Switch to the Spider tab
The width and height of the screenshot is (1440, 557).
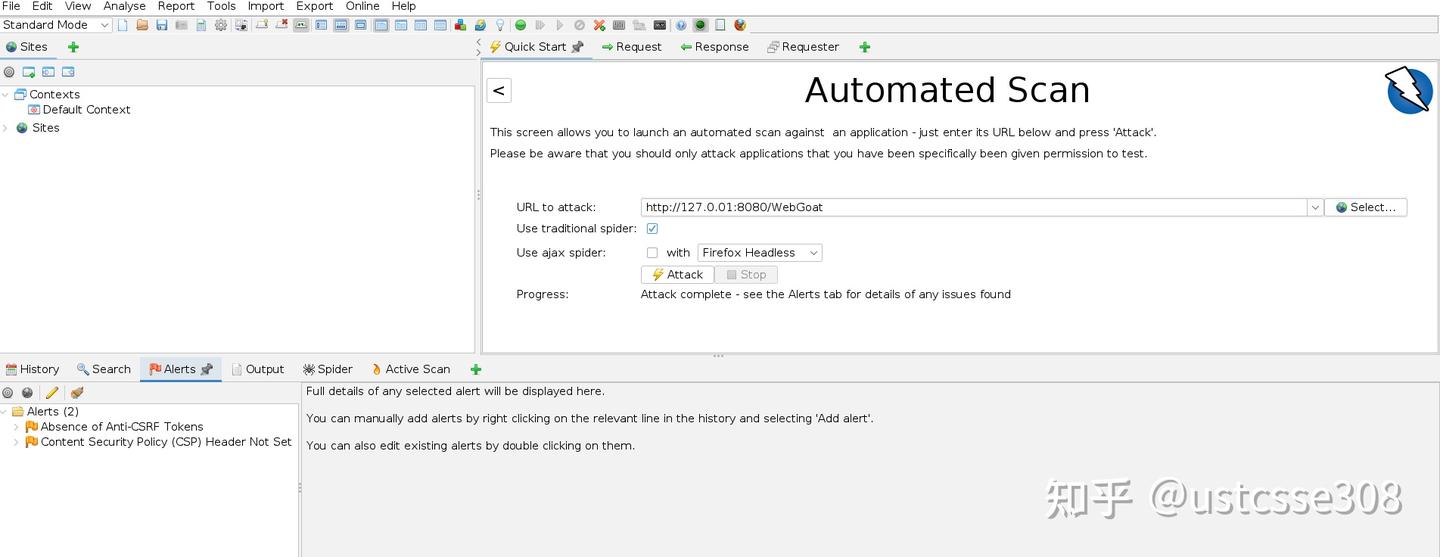pos(328,369)
